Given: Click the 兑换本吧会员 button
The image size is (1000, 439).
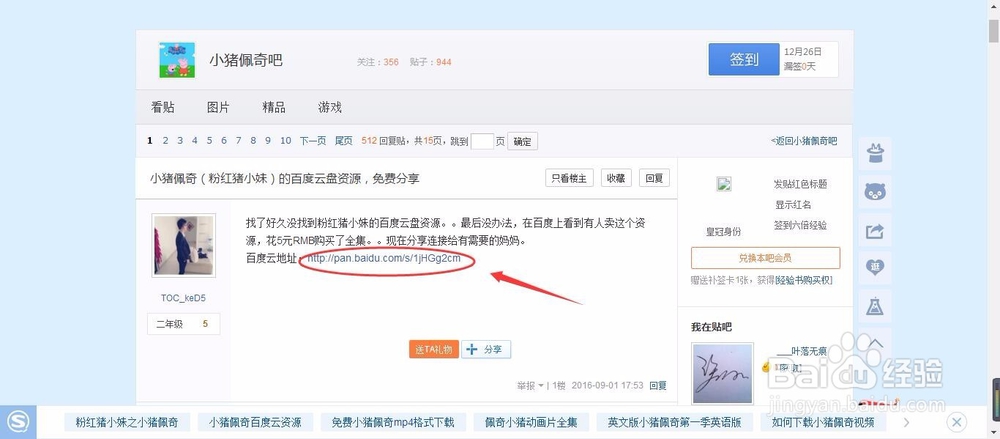Looking at the screenshot, I should point(765,258).
